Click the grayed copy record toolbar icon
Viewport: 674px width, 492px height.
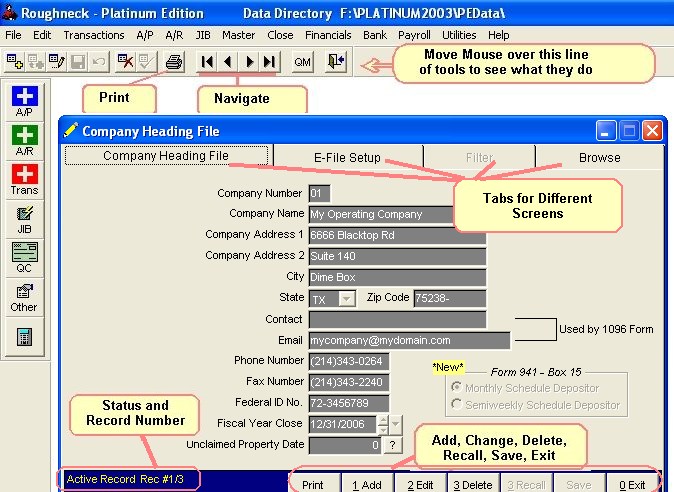[x=36, y=62]
